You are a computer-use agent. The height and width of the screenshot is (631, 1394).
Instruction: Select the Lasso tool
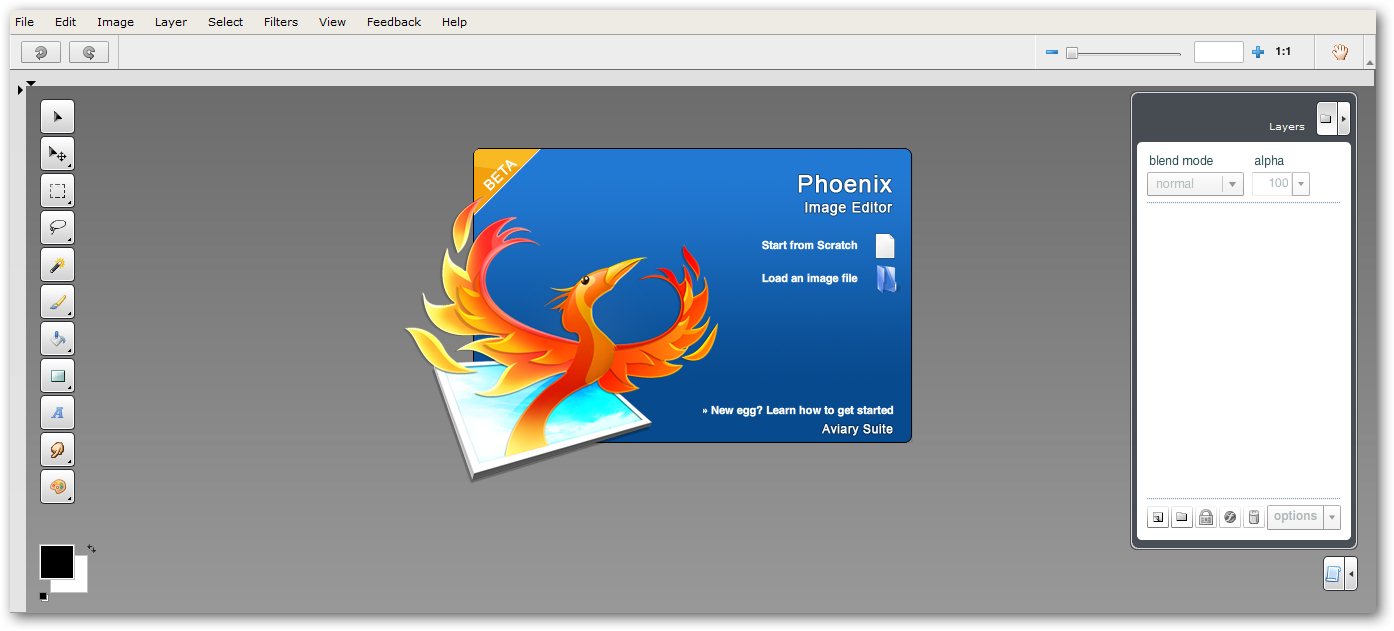[x=57, y=228]
